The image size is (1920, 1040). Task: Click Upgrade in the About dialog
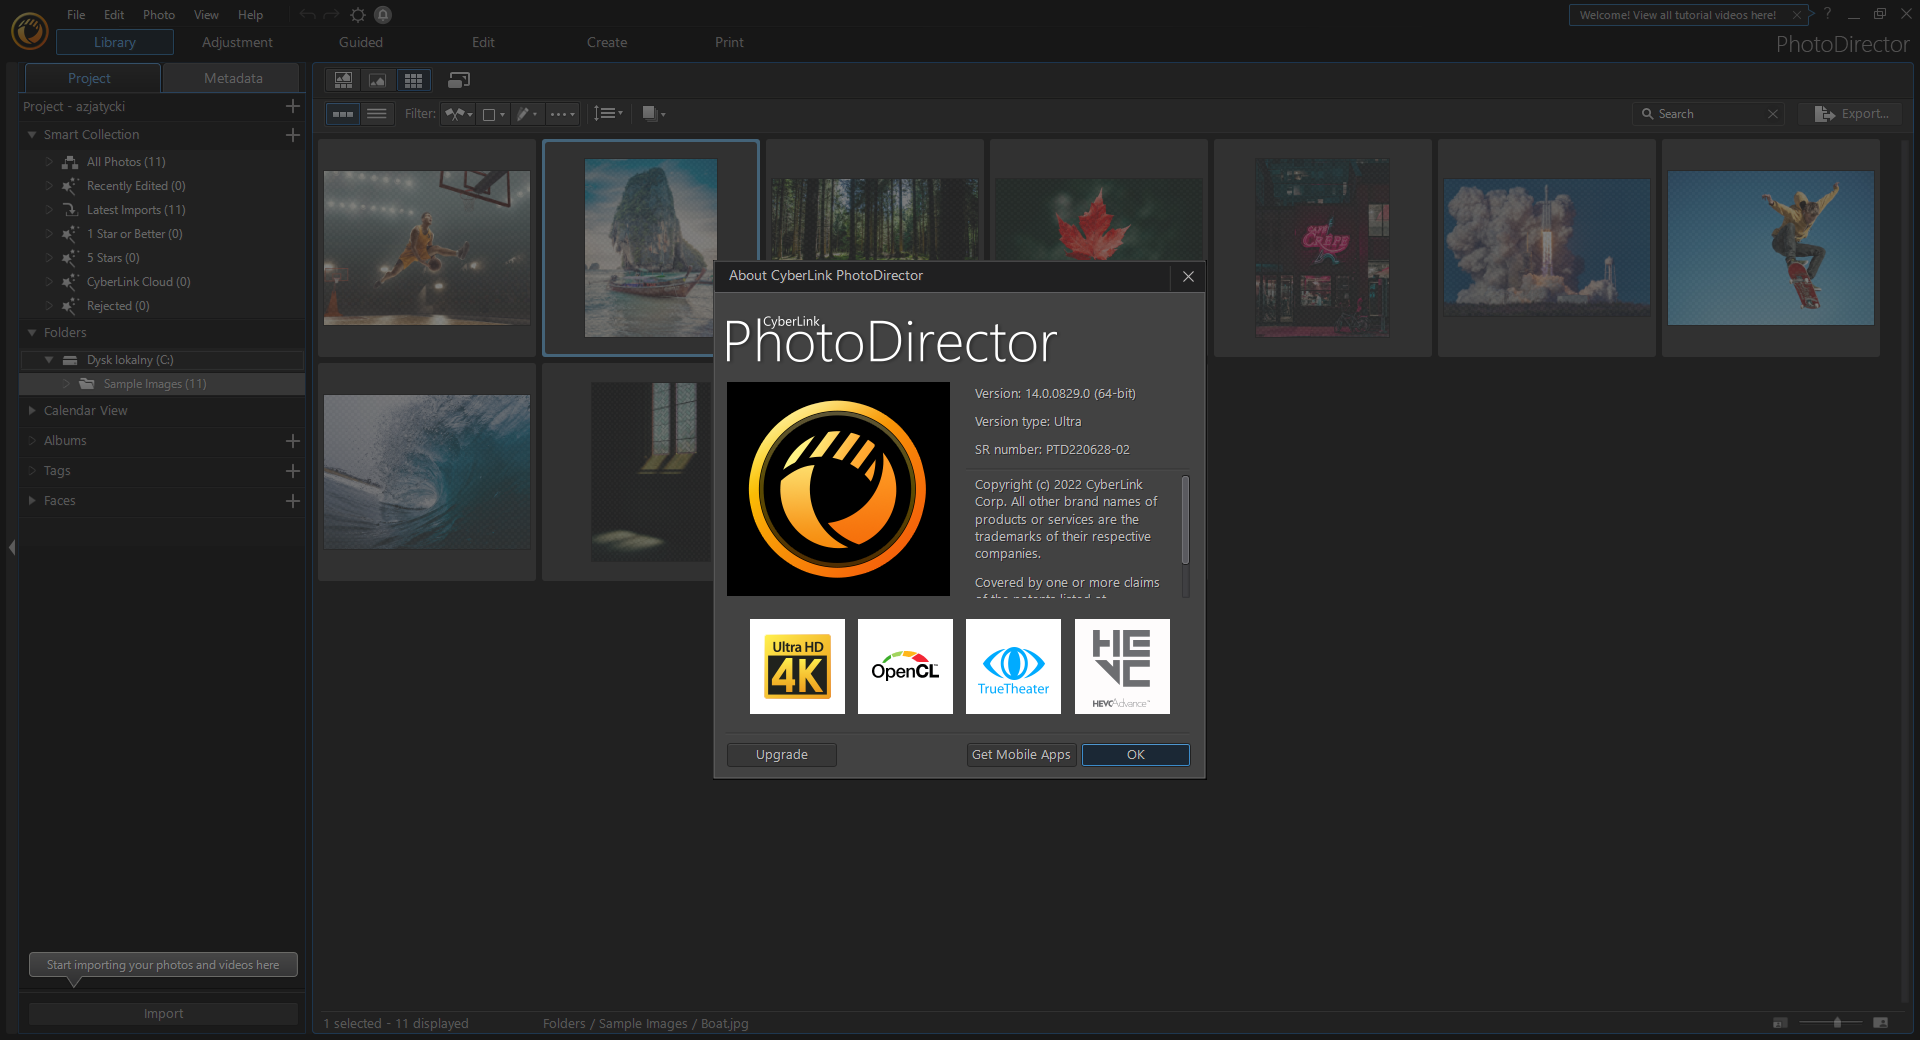pos(782,755)
